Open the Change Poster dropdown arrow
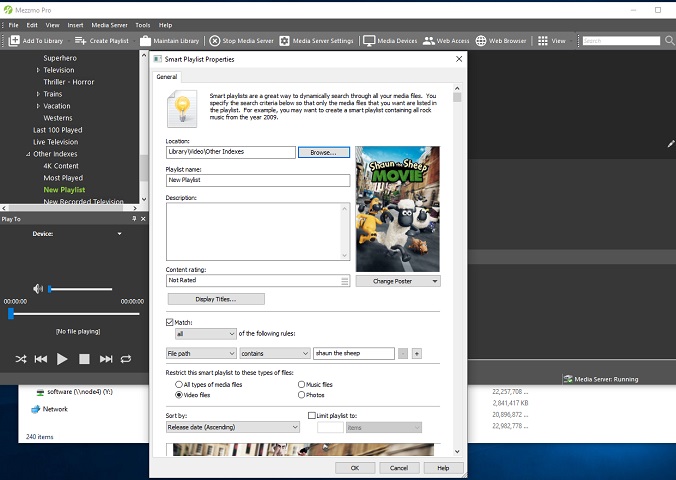The image size is (676, 480). (x=435, y=281)
